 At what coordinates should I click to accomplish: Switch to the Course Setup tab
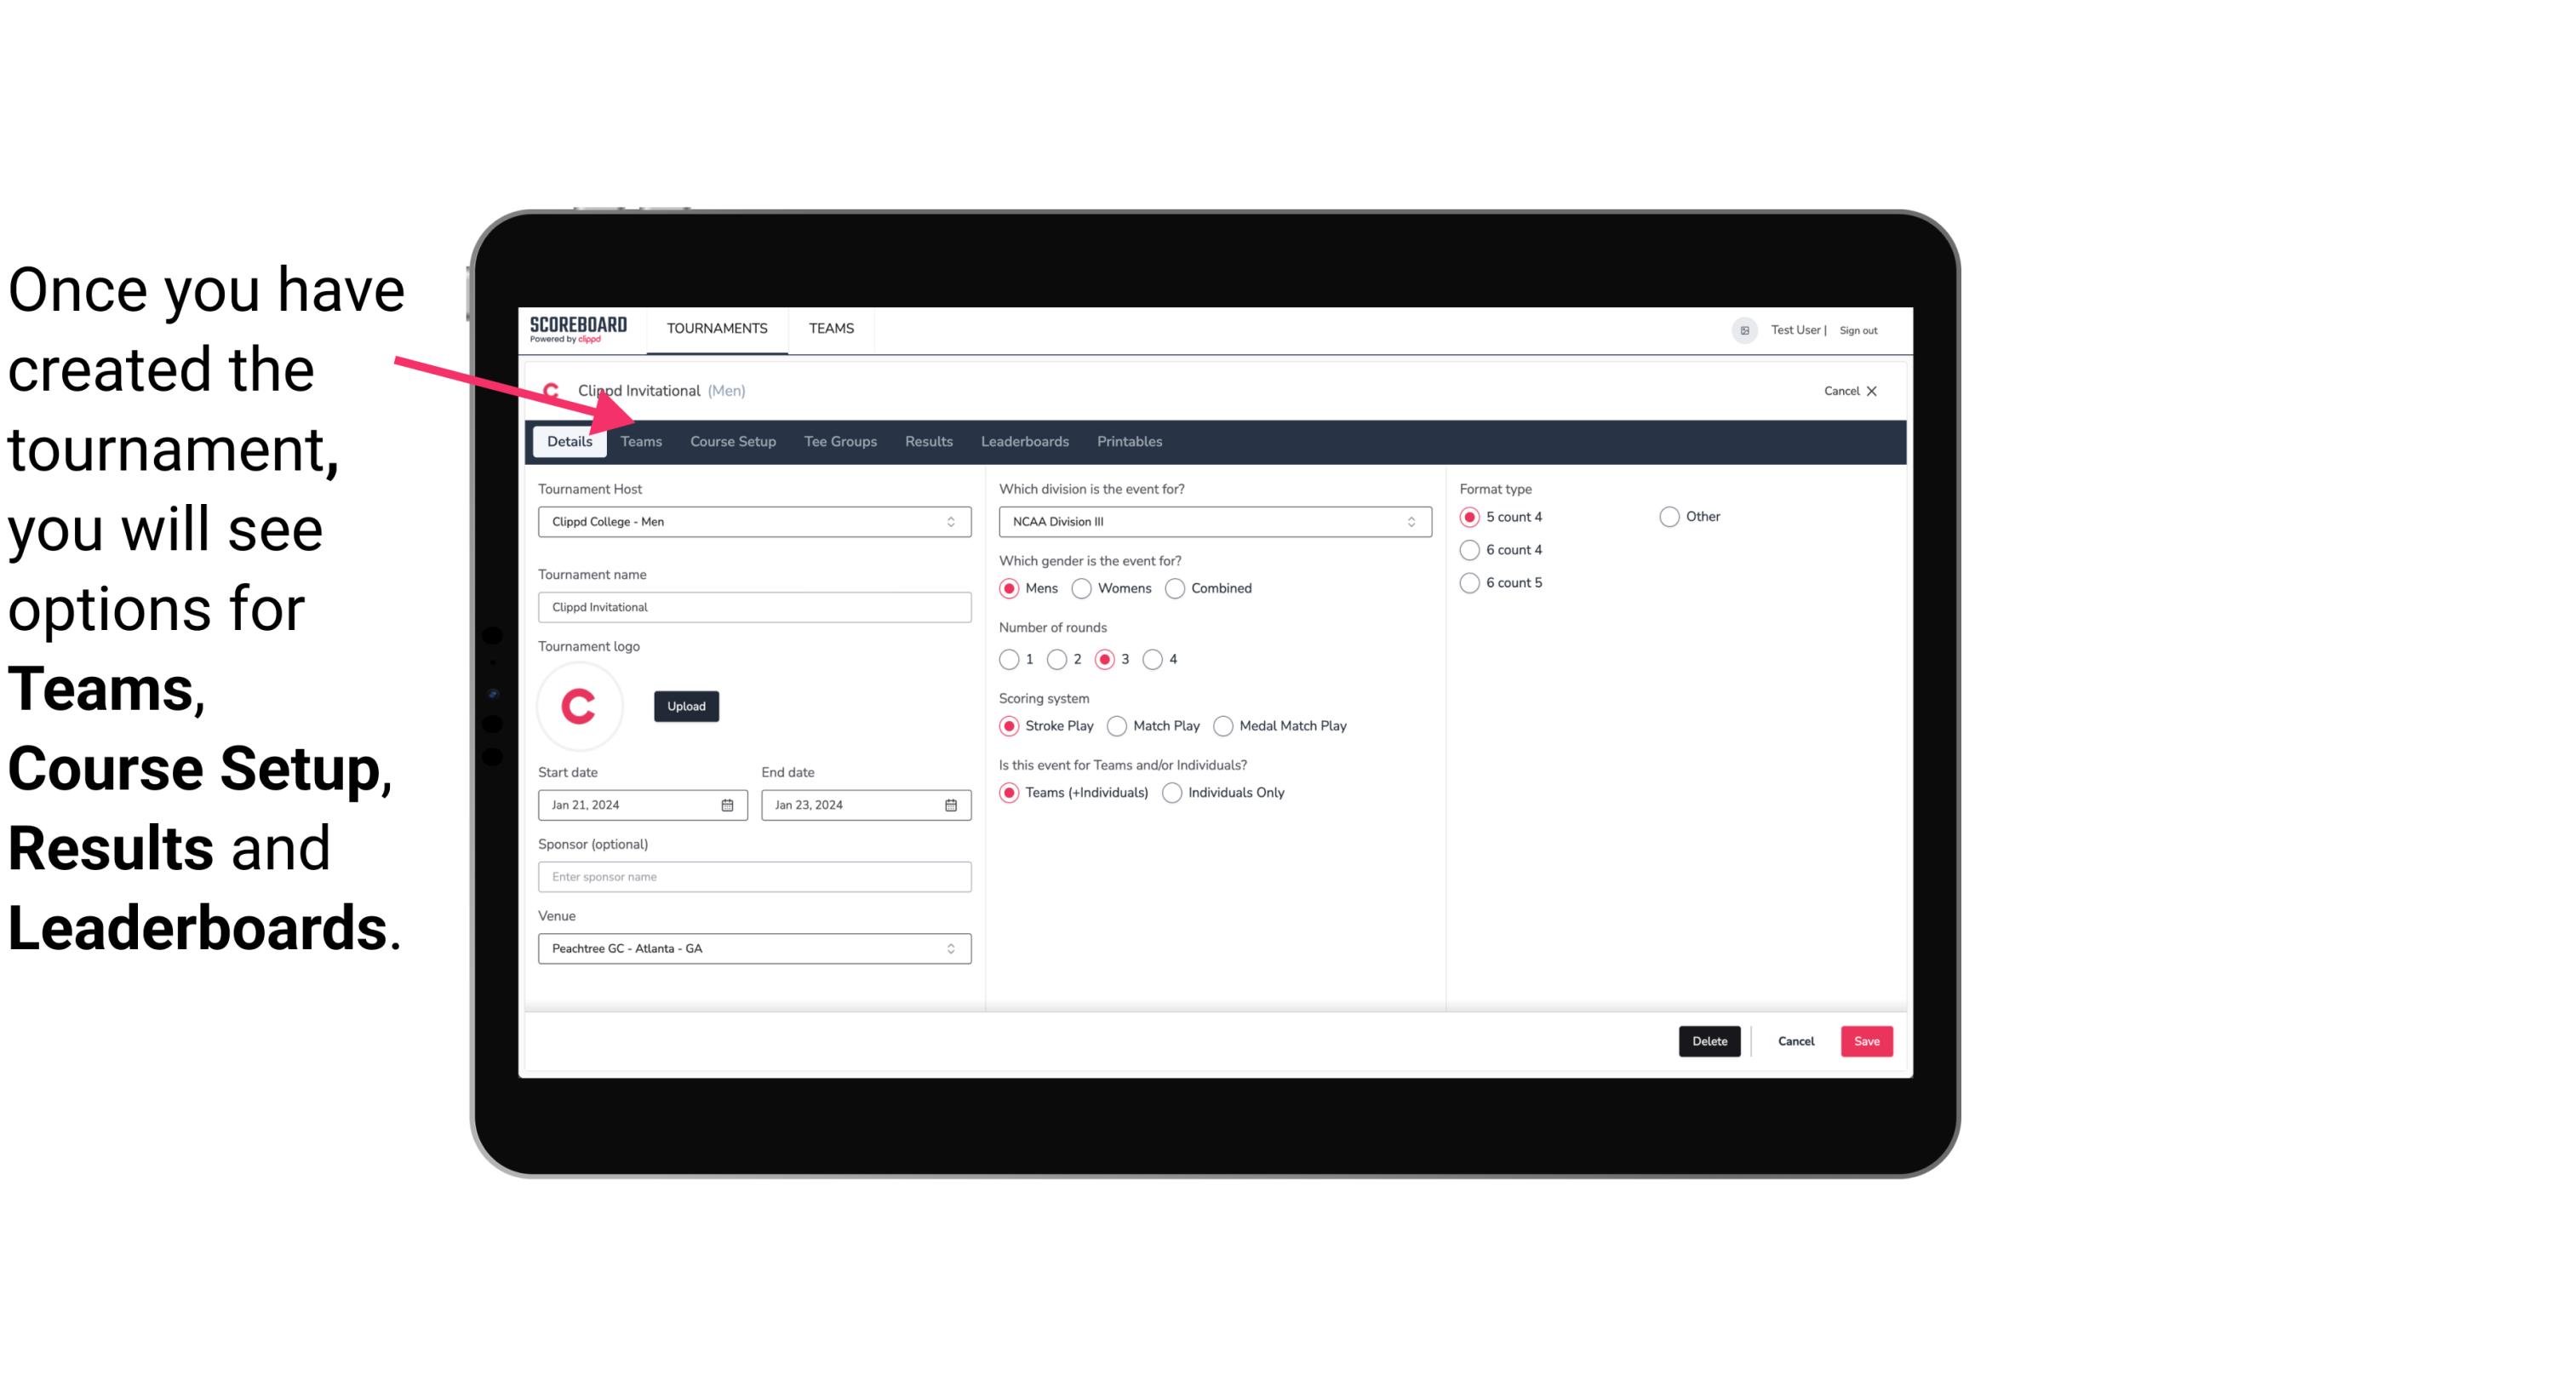[732, 440]
